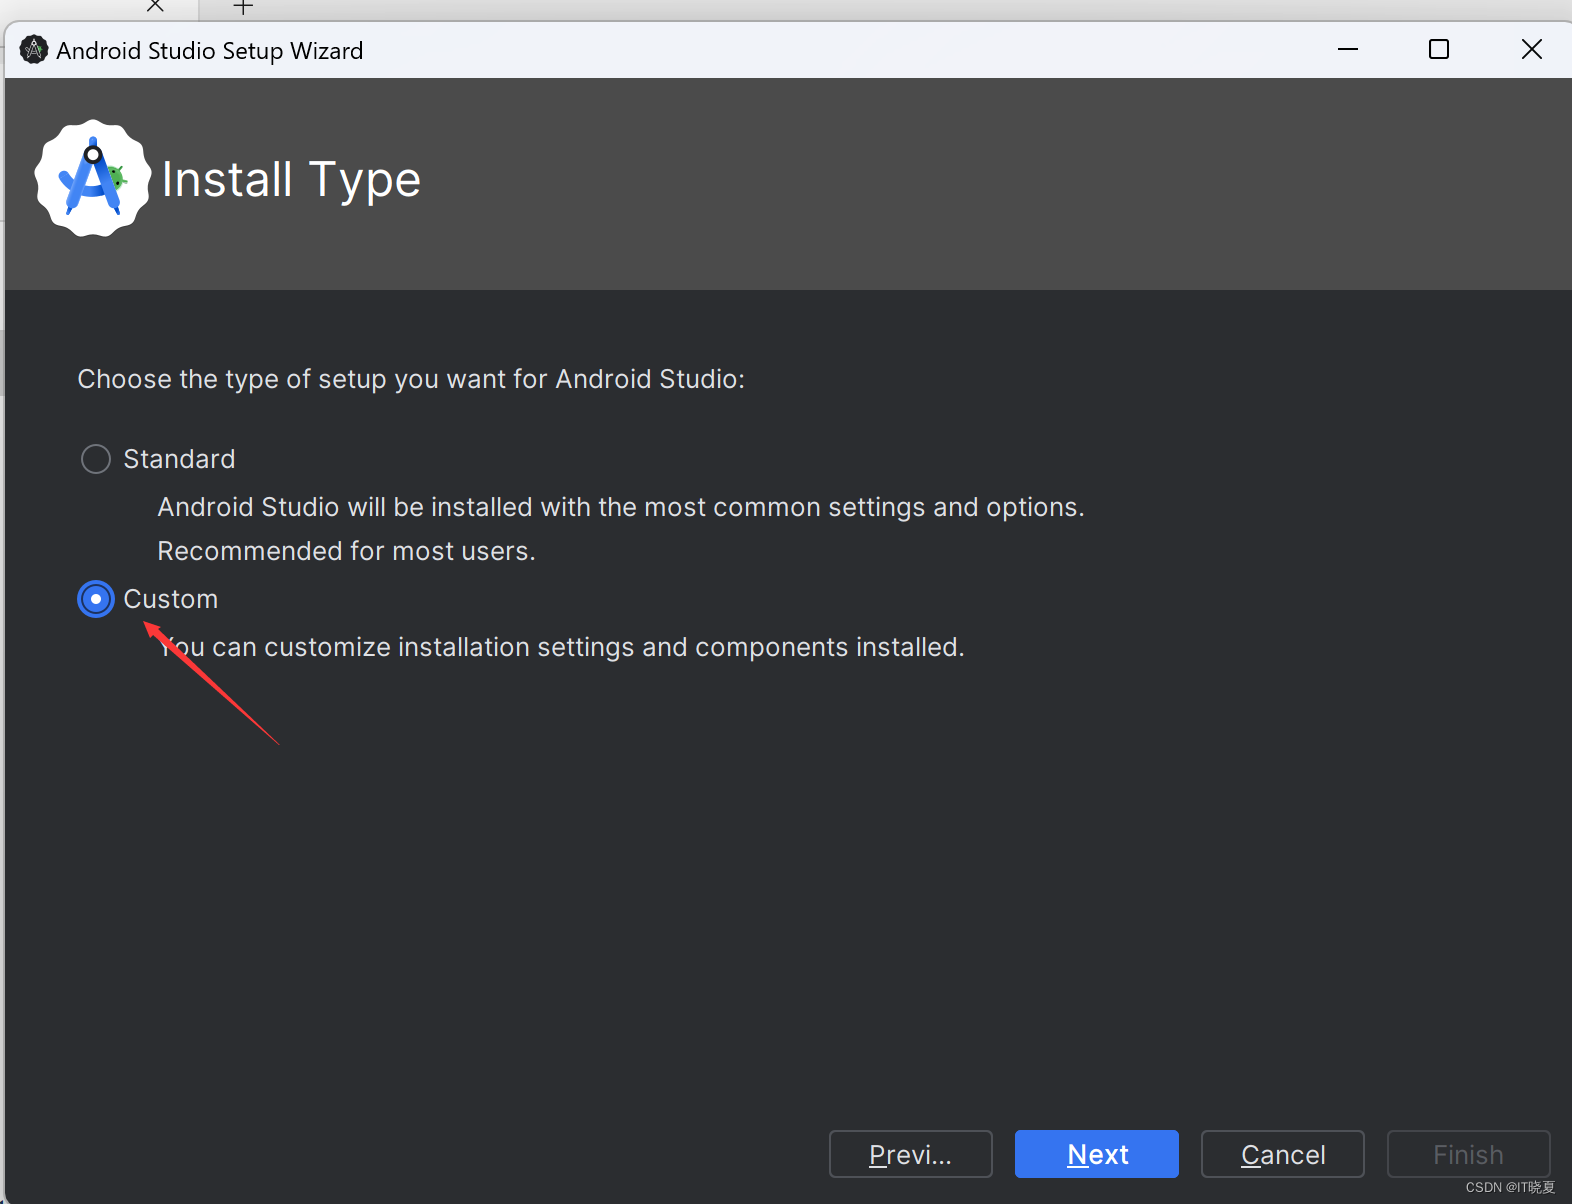Click 'Android Studio will be installed' description
This screenshot has width=1572, height=1204.
[x=621, y=507]
